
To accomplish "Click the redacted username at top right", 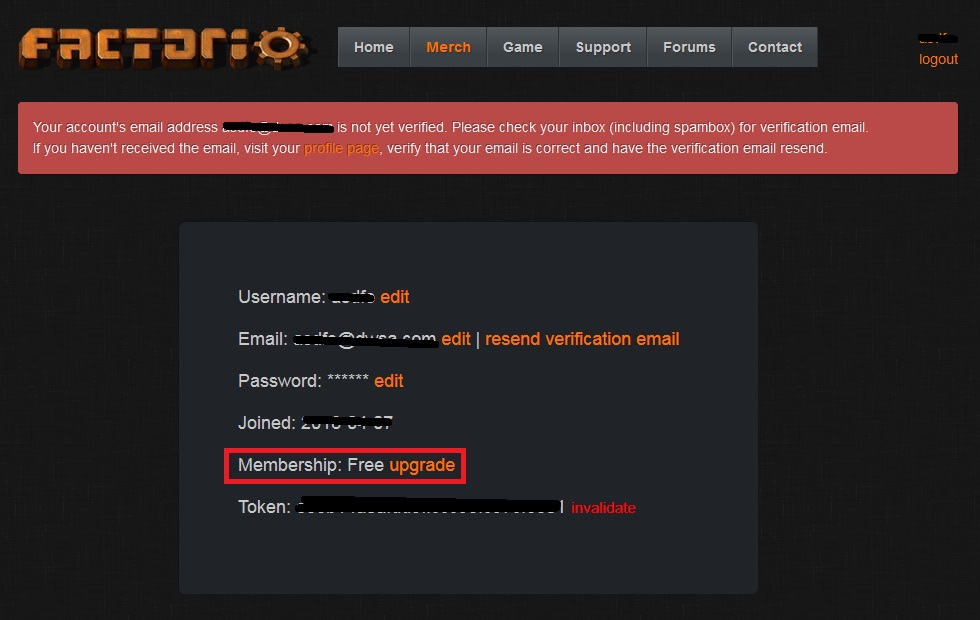I will tap(938, 39).
